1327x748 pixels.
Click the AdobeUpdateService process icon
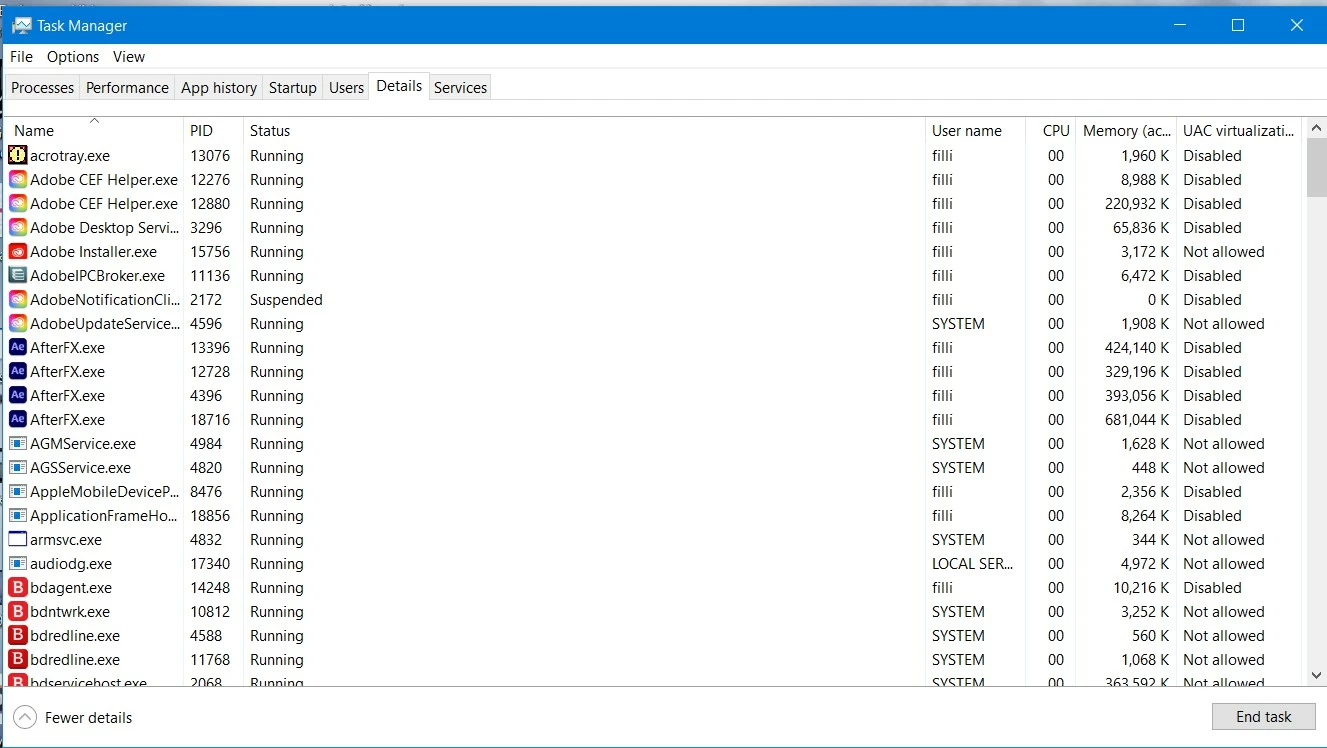[x=17, y=323]
